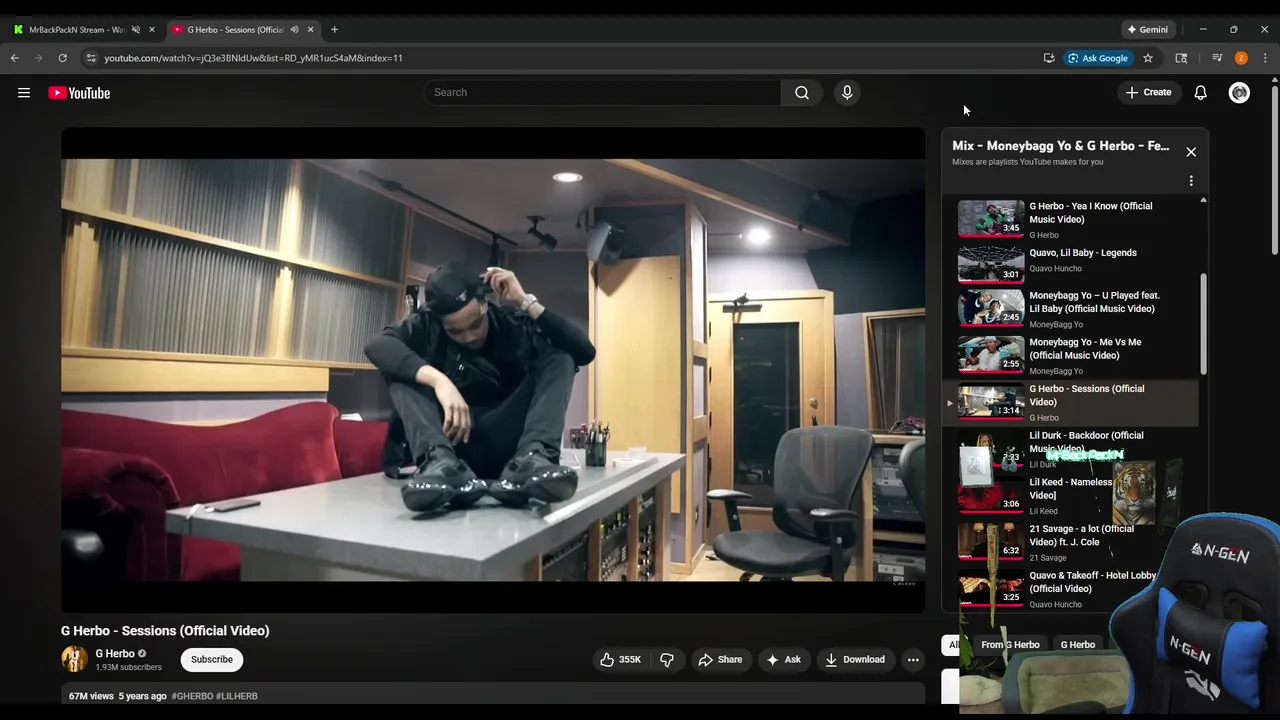
Task: Open more actions ellipsis under video
Action: [x=912, y=660]
